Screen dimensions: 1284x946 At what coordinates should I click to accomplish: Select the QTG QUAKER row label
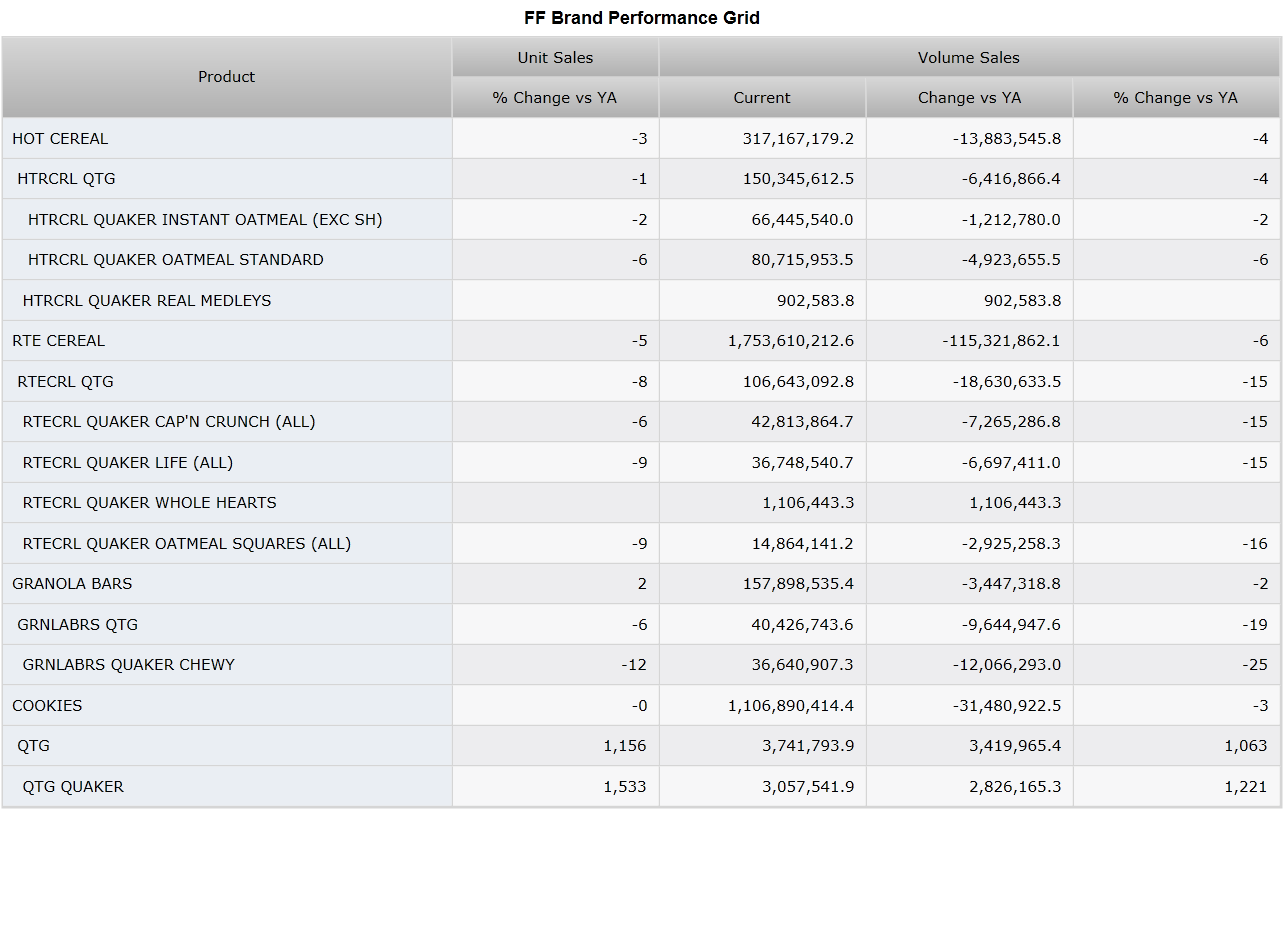pos(73,787)
